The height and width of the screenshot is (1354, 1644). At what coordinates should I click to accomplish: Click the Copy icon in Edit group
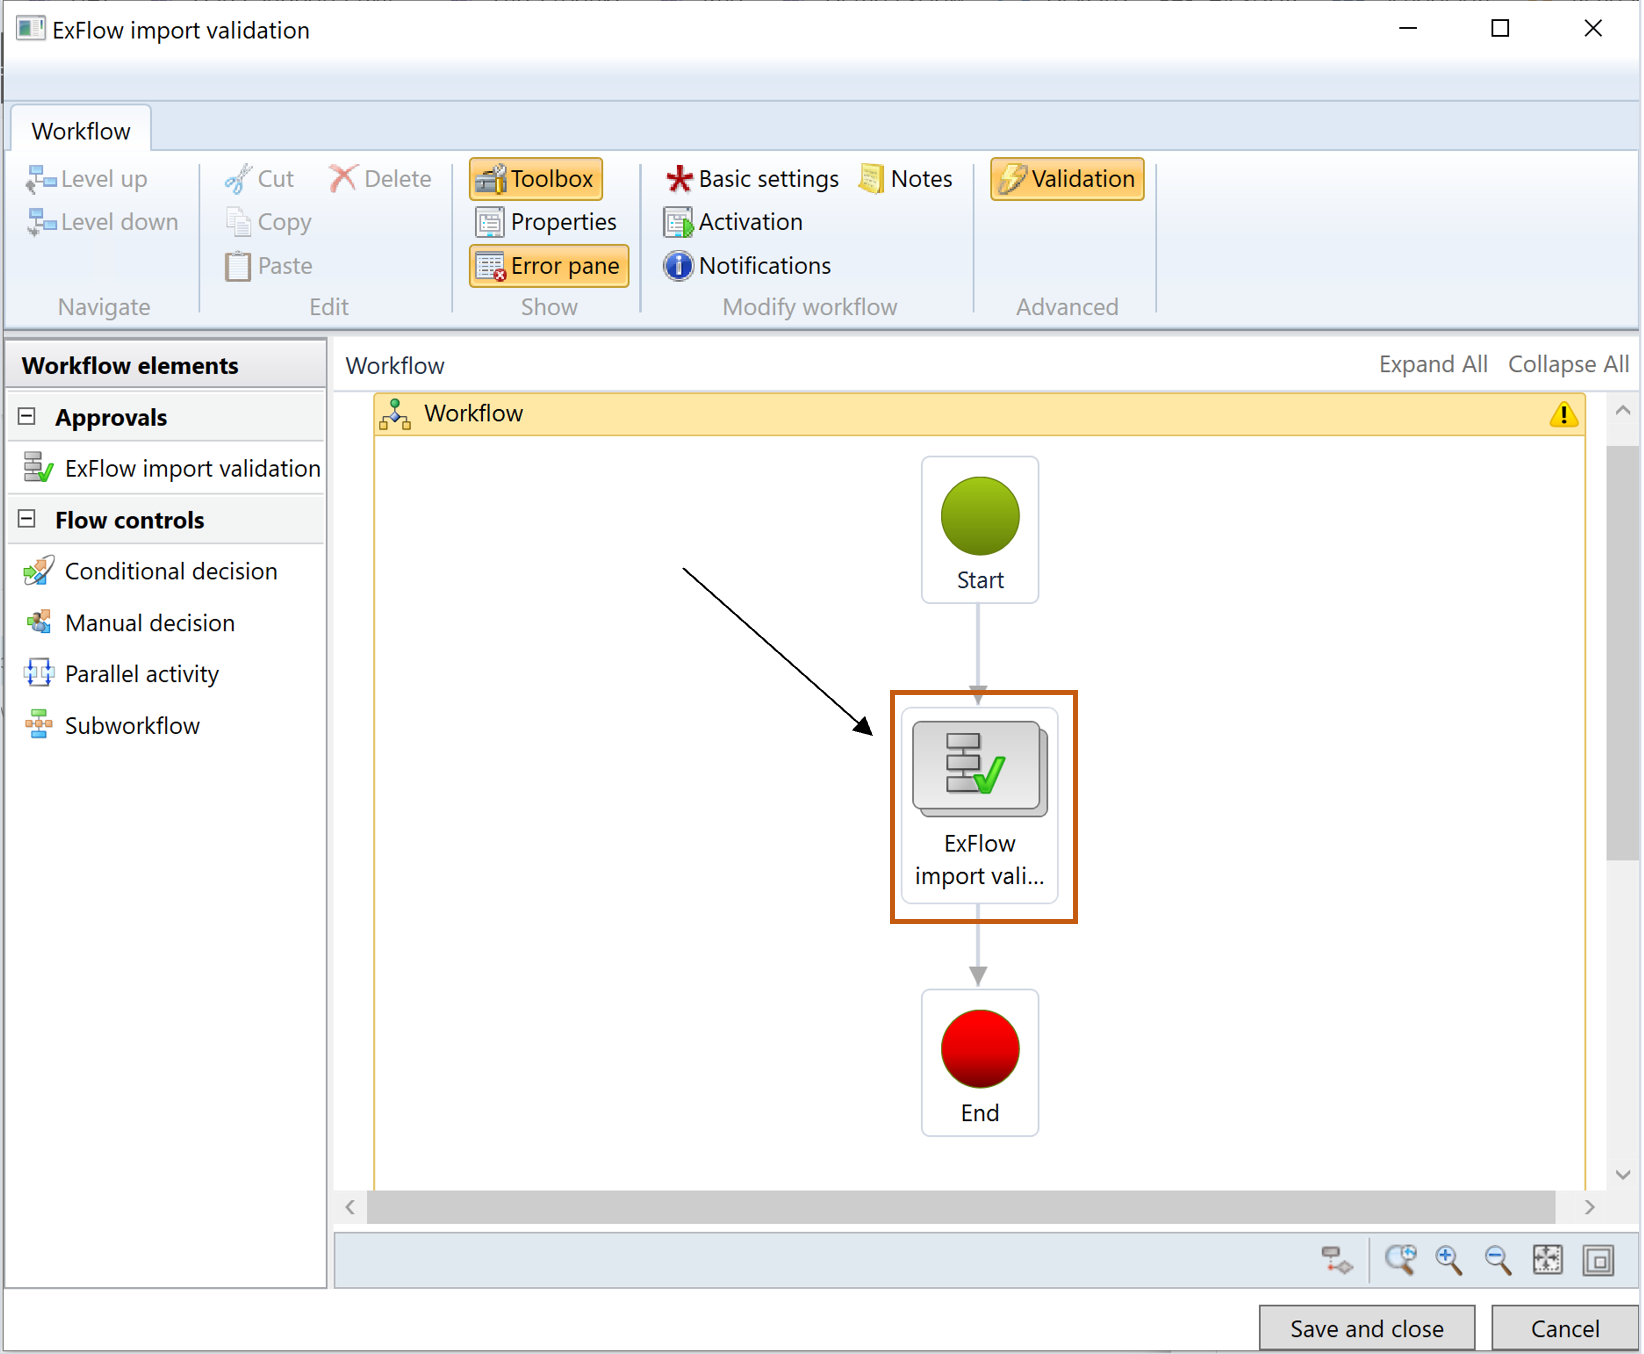tap(238, 222)
